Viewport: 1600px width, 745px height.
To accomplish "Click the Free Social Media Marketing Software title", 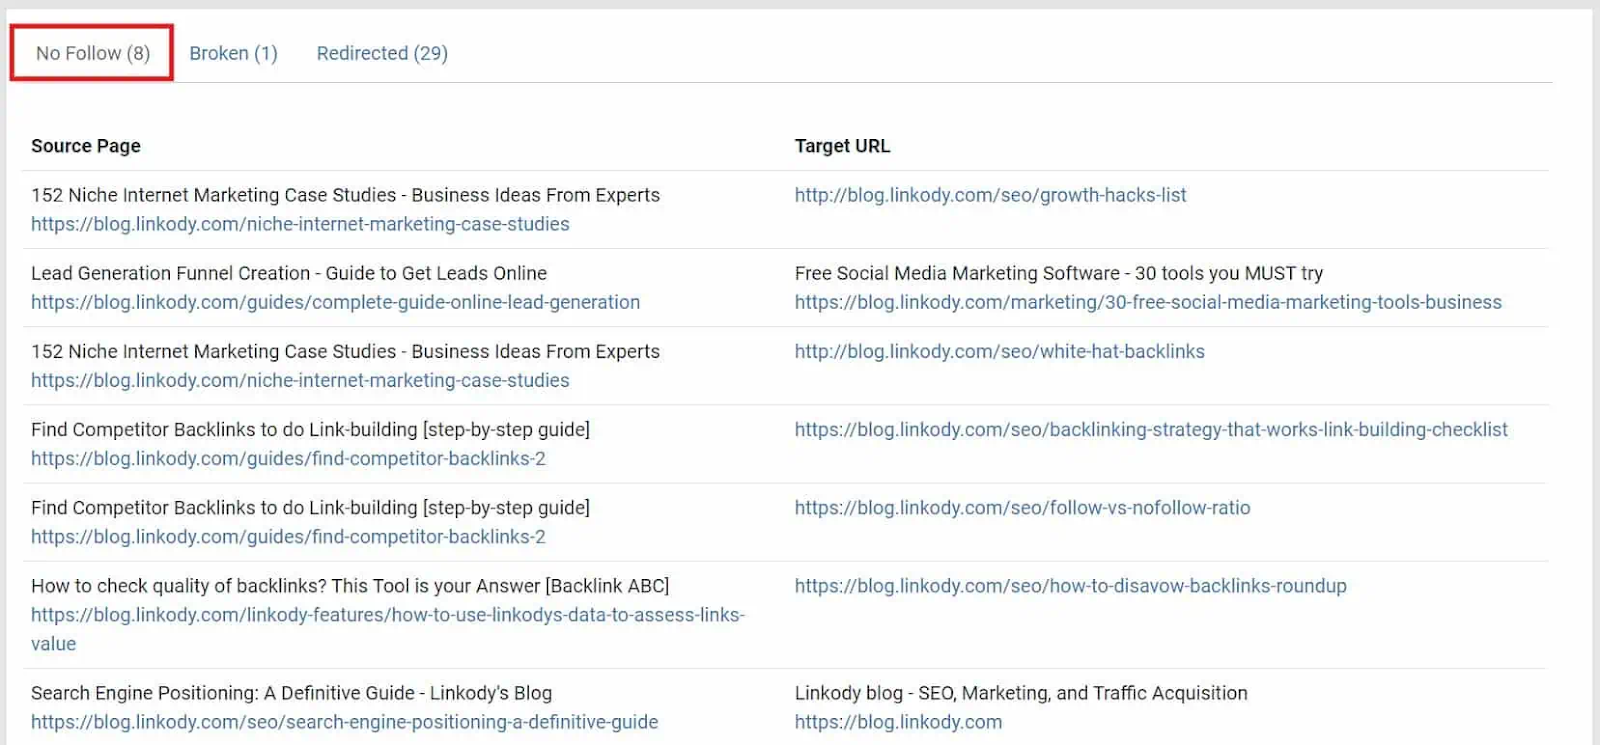I will coord(1058,273).
